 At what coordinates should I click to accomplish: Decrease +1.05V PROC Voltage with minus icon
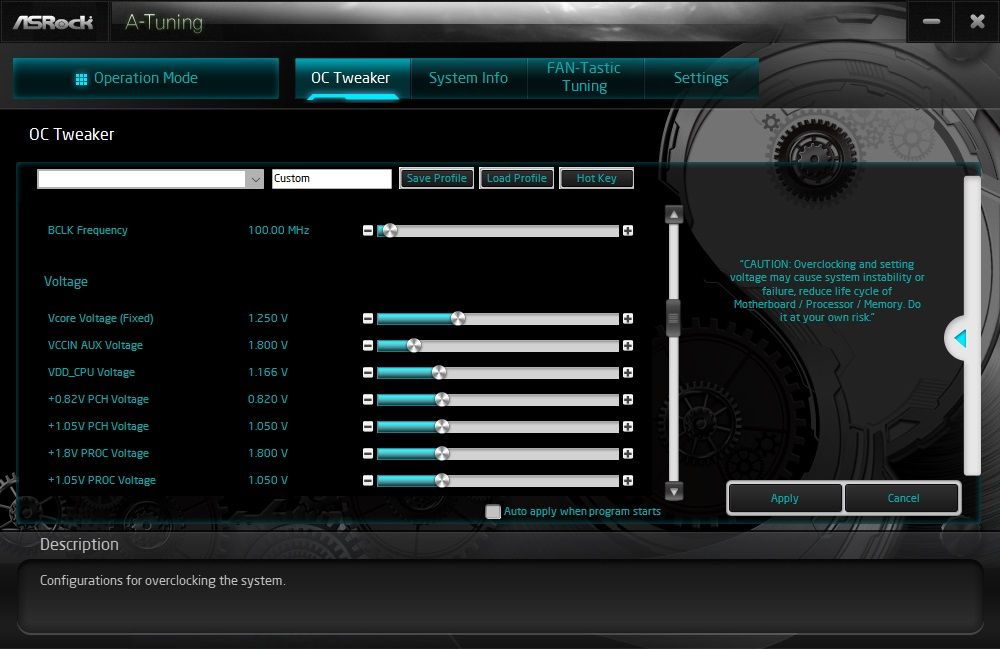(368, 480)
